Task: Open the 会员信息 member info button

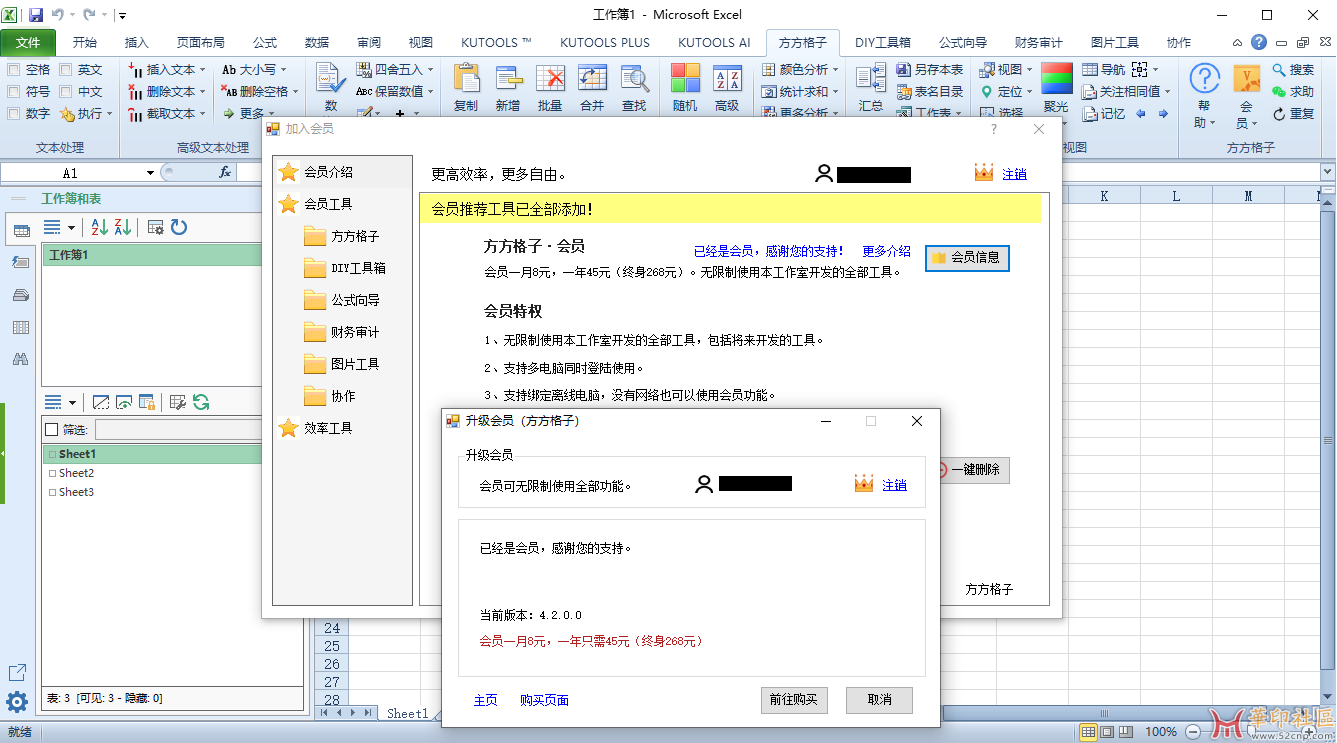Action: 967,258
